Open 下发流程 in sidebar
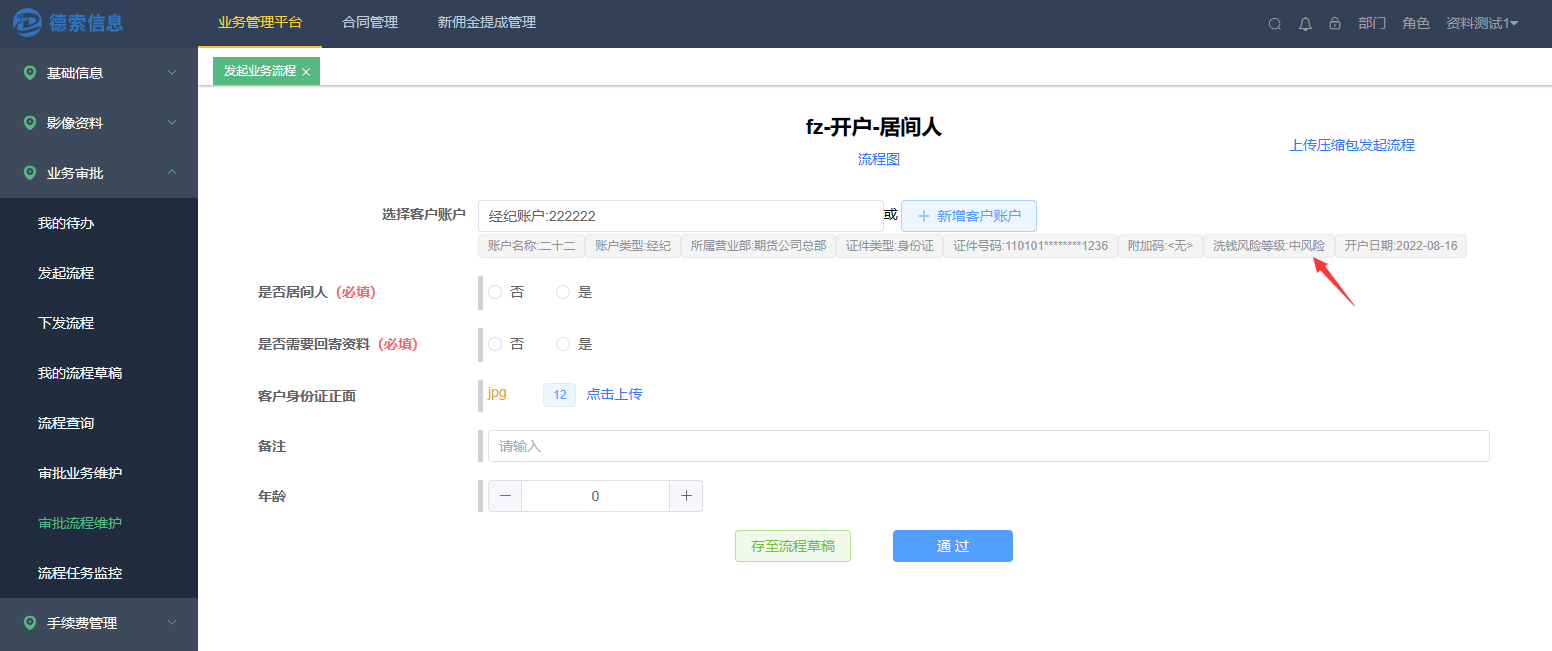1552x651 pixels. [x=66, y=323]
